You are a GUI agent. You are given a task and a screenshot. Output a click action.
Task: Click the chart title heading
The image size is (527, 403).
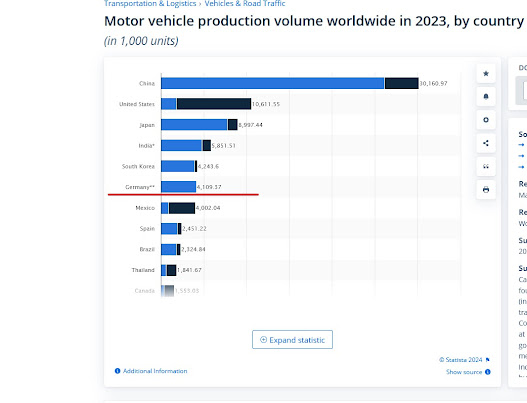coord(314,21)
